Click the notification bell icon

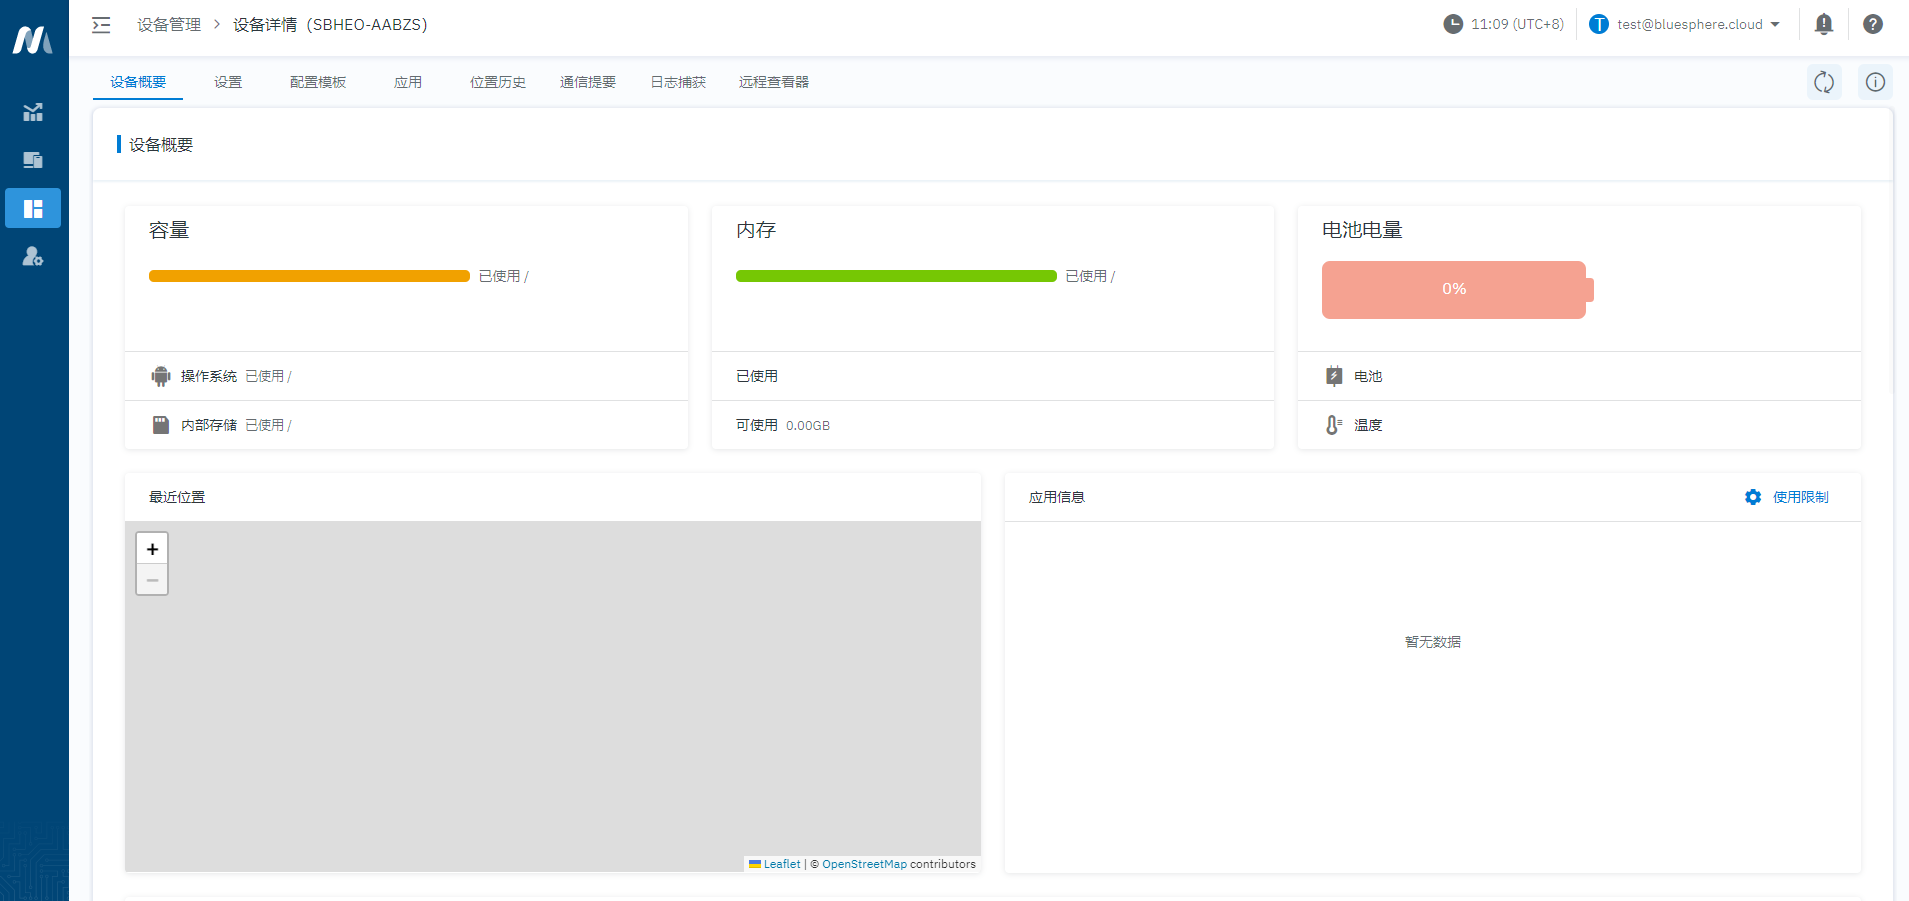[1823, 24]
